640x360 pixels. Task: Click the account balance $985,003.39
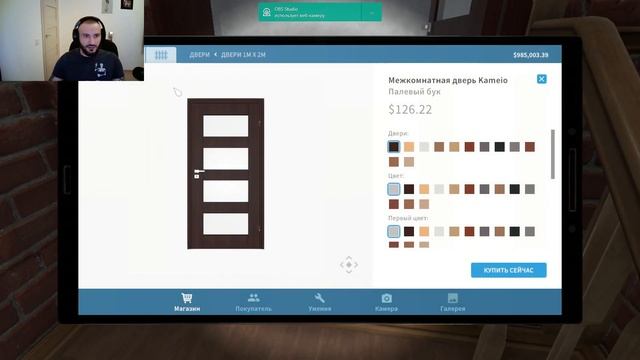click(531, 55)
